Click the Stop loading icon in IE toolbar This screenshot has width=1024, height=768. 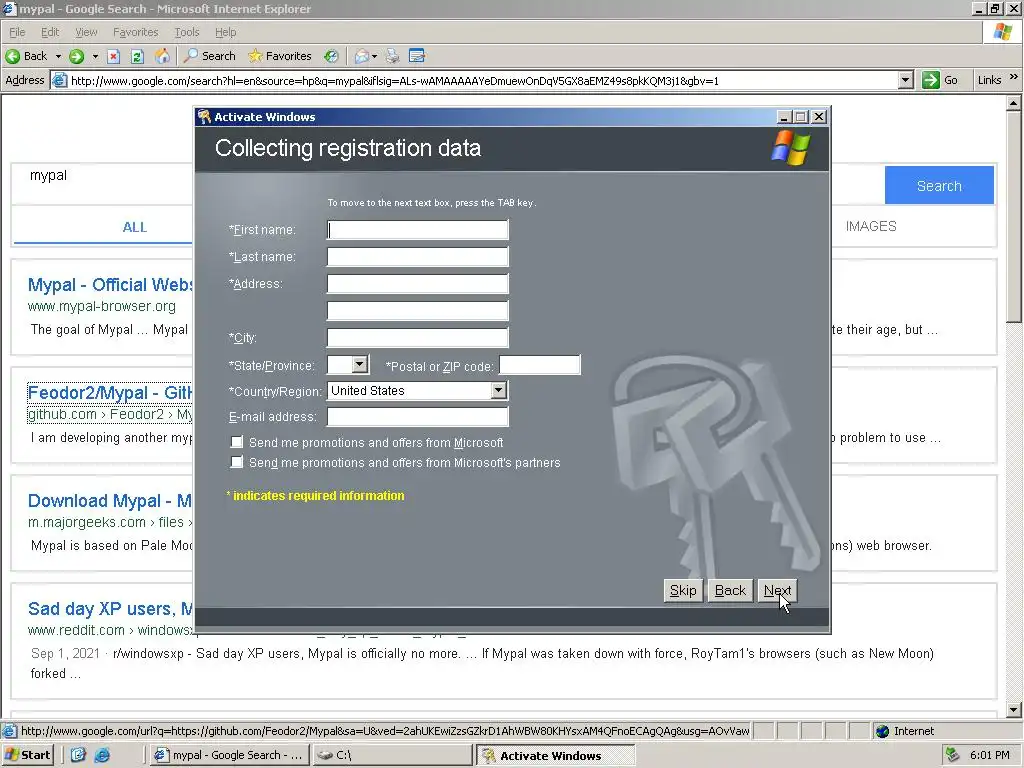click(x=113, y=56)
